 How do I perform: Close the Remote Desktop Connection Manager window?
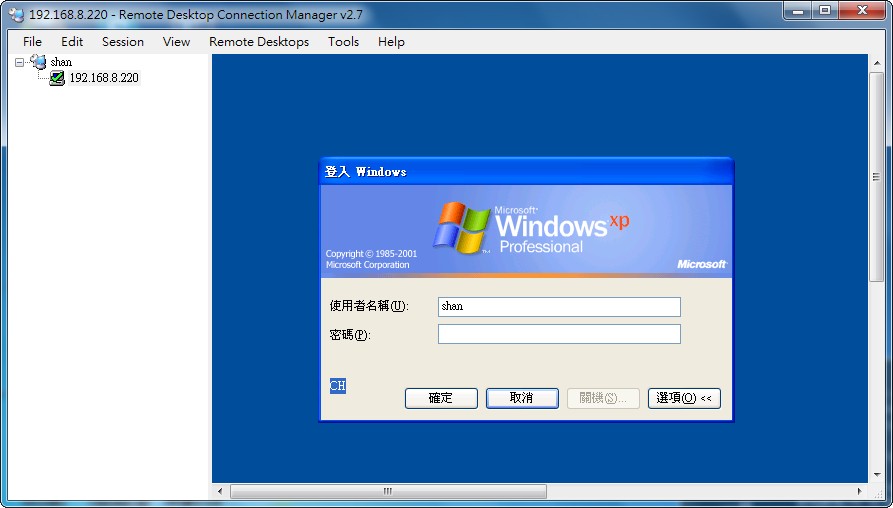[862, 10]
